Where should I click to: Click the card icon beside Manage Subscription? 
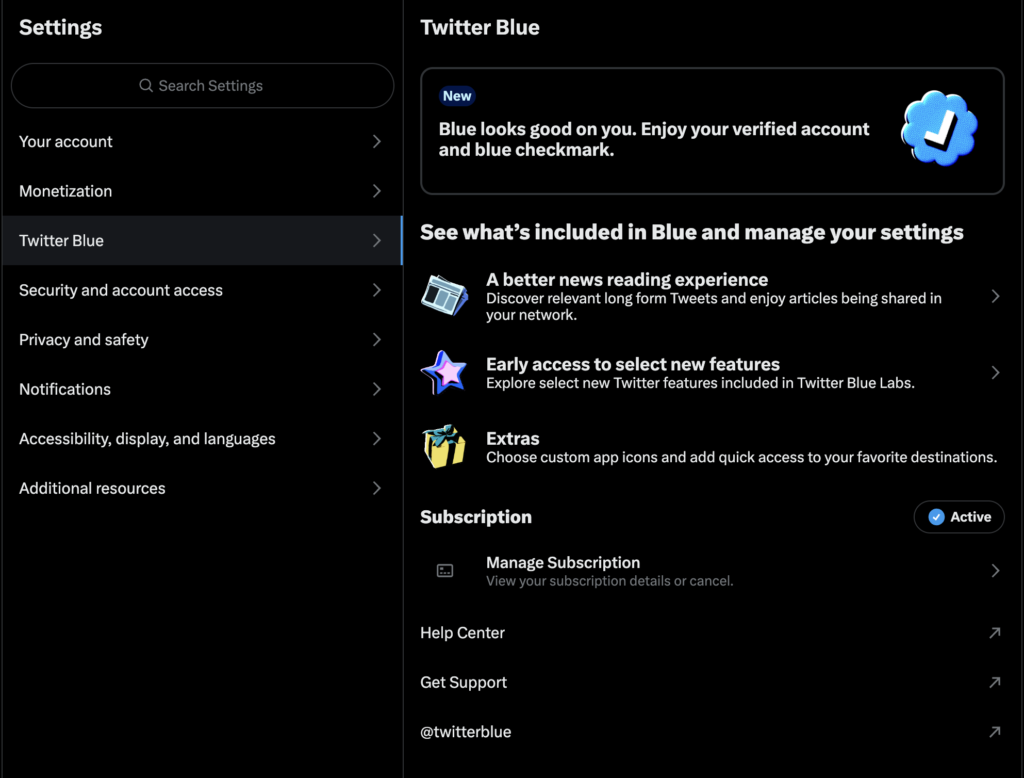click(445, 571)
